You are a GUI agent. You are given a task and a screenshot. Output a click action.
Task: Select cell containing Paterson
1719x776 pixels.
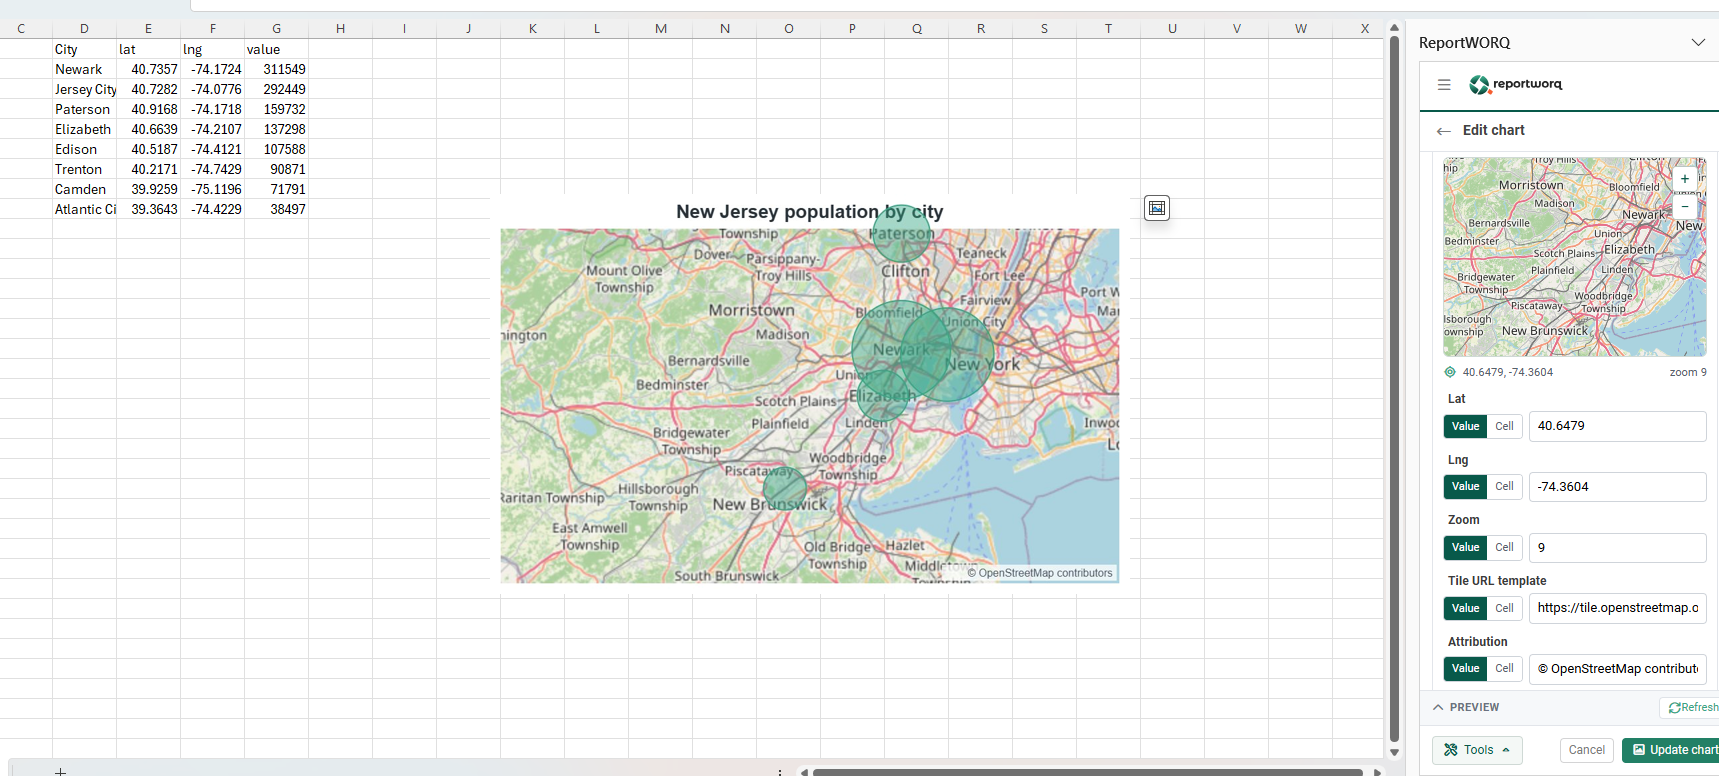tap(84, 109)
